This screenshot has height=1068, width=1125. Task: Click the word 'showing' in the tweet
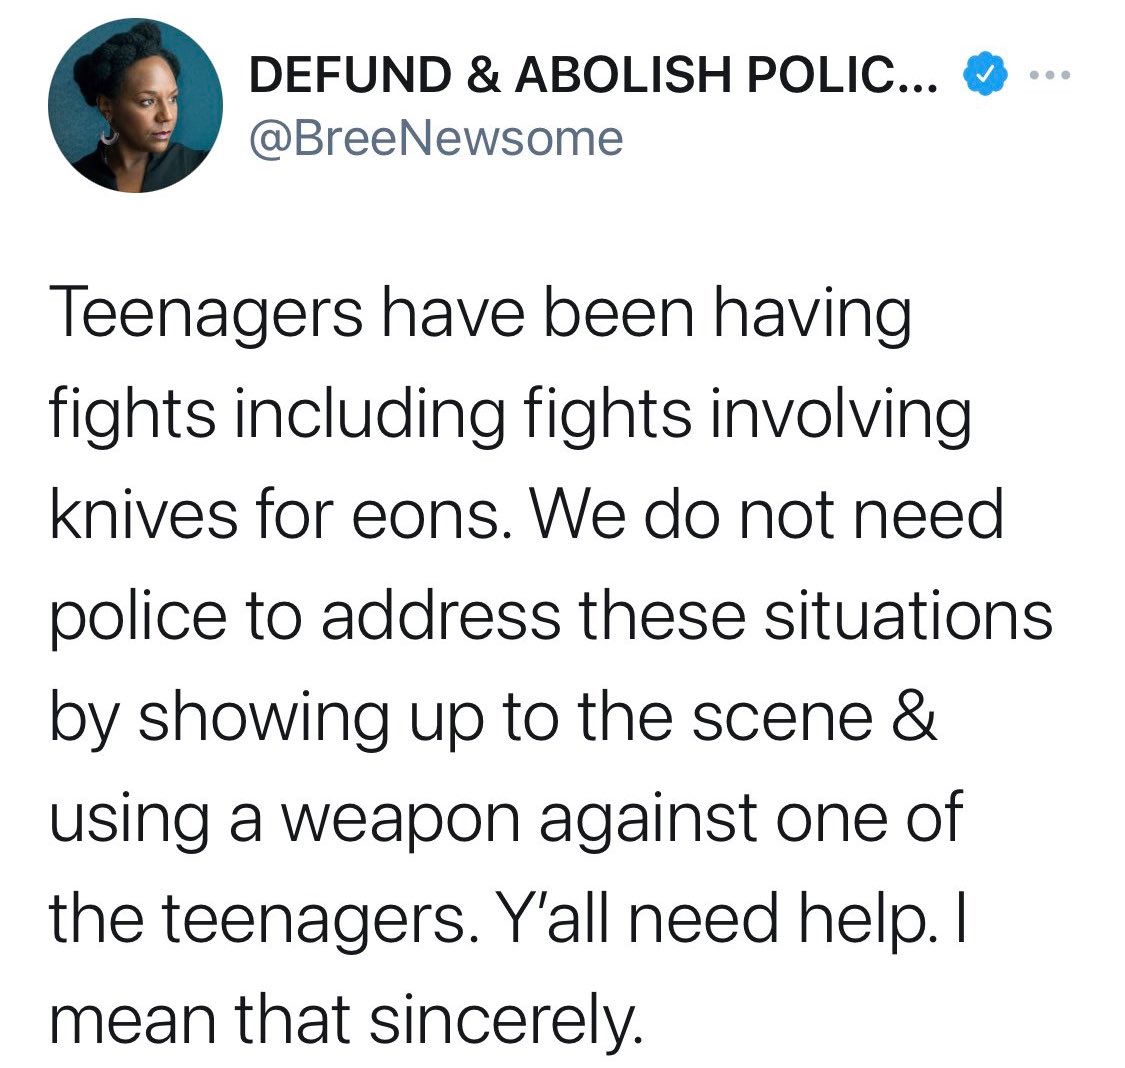click(x=263, y=719)
